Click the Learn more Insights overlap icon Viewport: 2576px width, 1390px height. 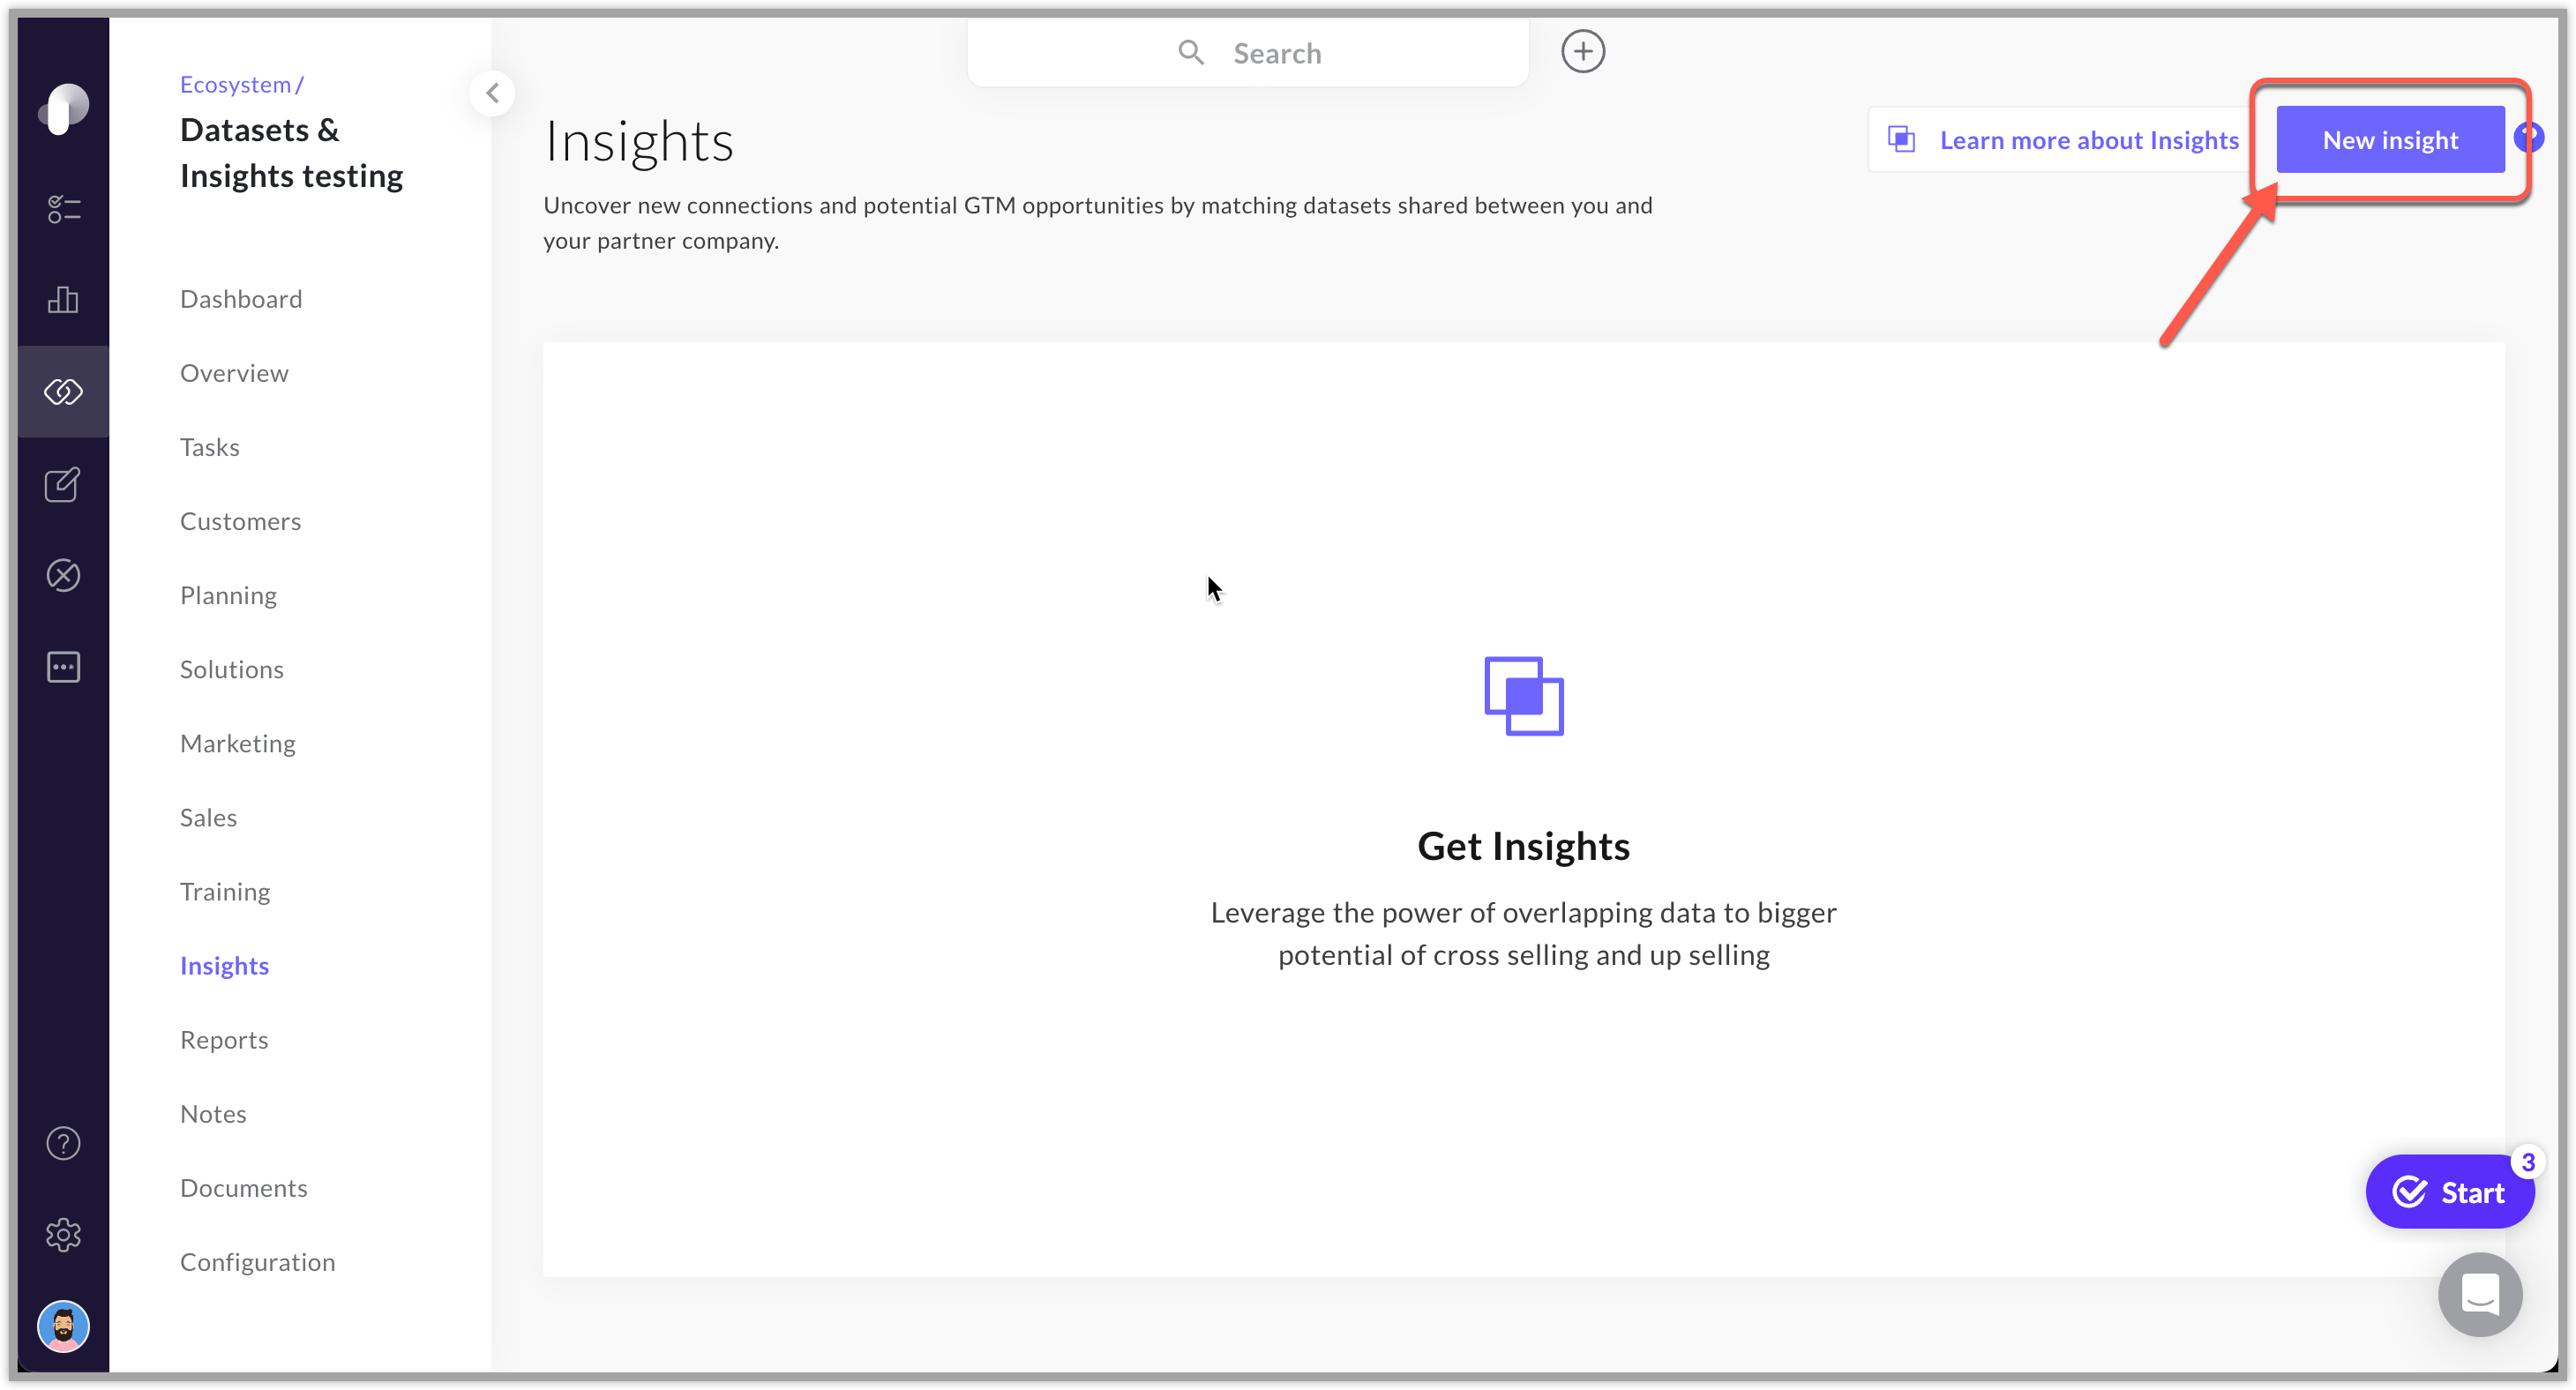1901,139
